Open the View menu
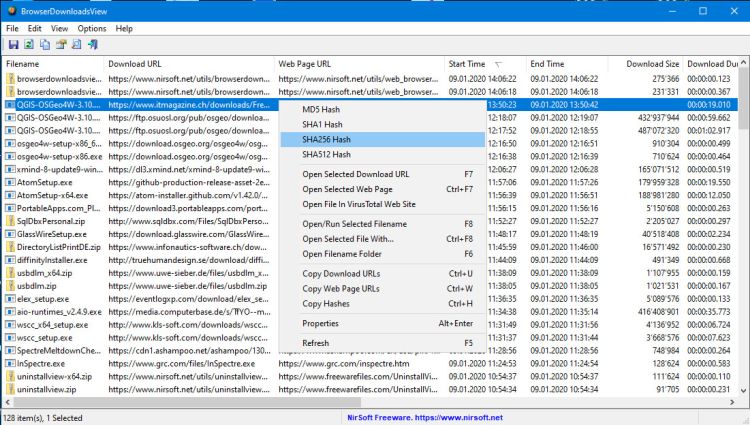This screenshot has width=750, height=425. (x=59, y=28)
